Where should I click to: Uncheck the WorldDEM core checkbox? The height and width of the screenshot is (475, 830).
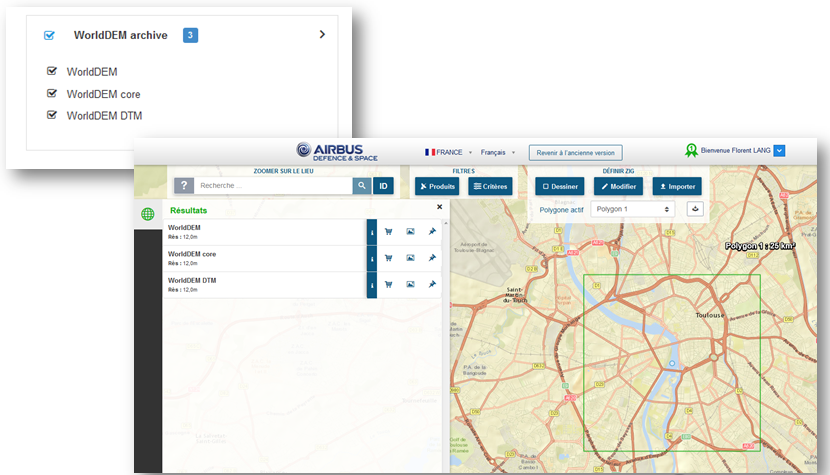52,94
